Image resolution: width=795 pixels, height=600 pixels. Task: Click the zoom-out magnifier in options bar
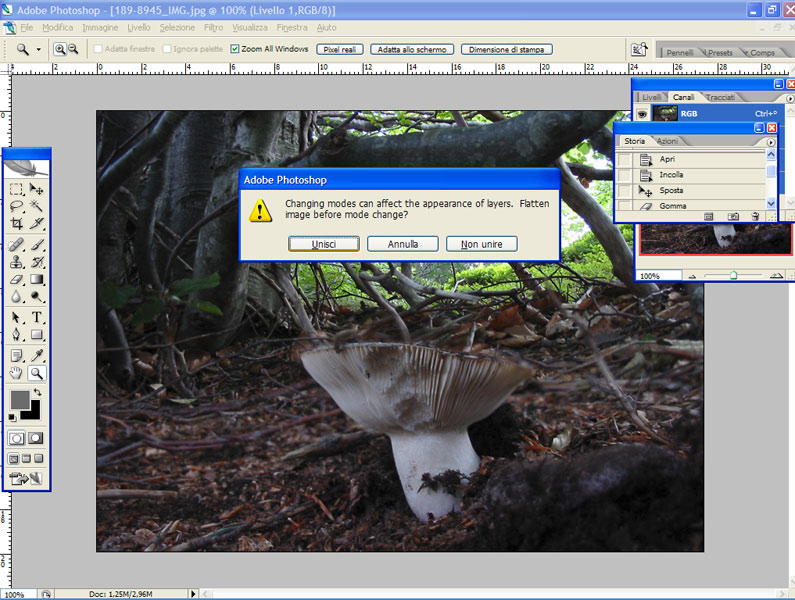click(x=74, y=49)
